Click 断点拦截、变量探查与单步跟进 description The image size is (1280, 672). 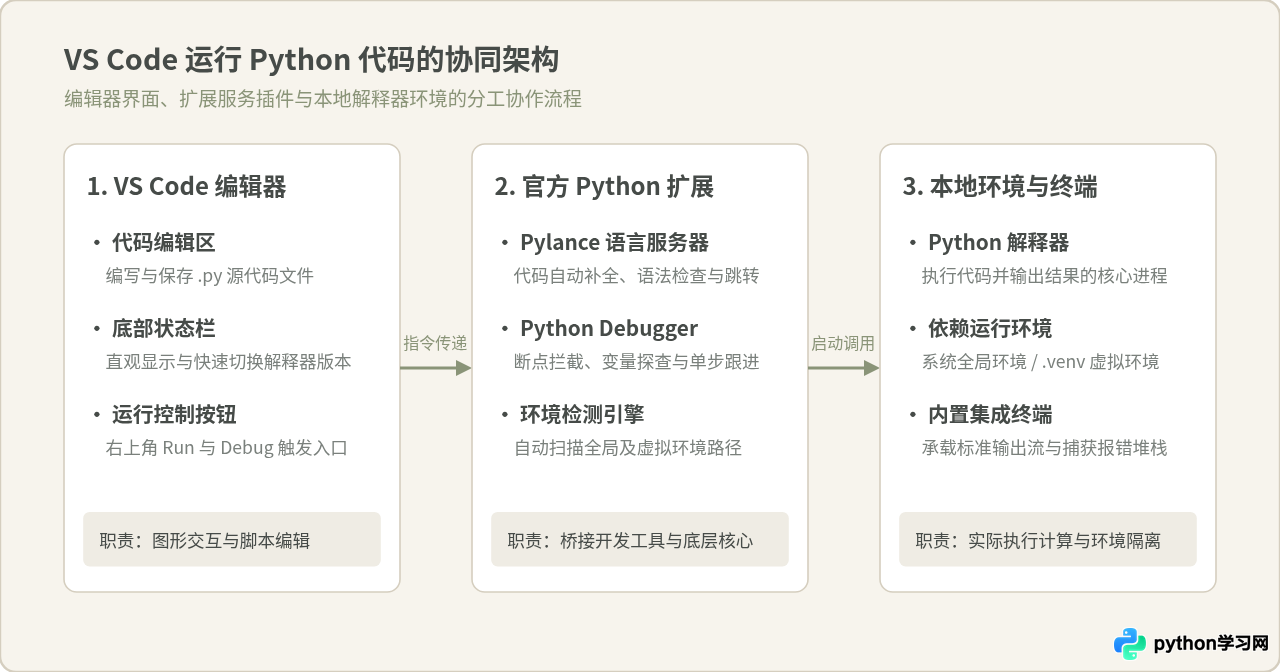(x=637, y=362)
